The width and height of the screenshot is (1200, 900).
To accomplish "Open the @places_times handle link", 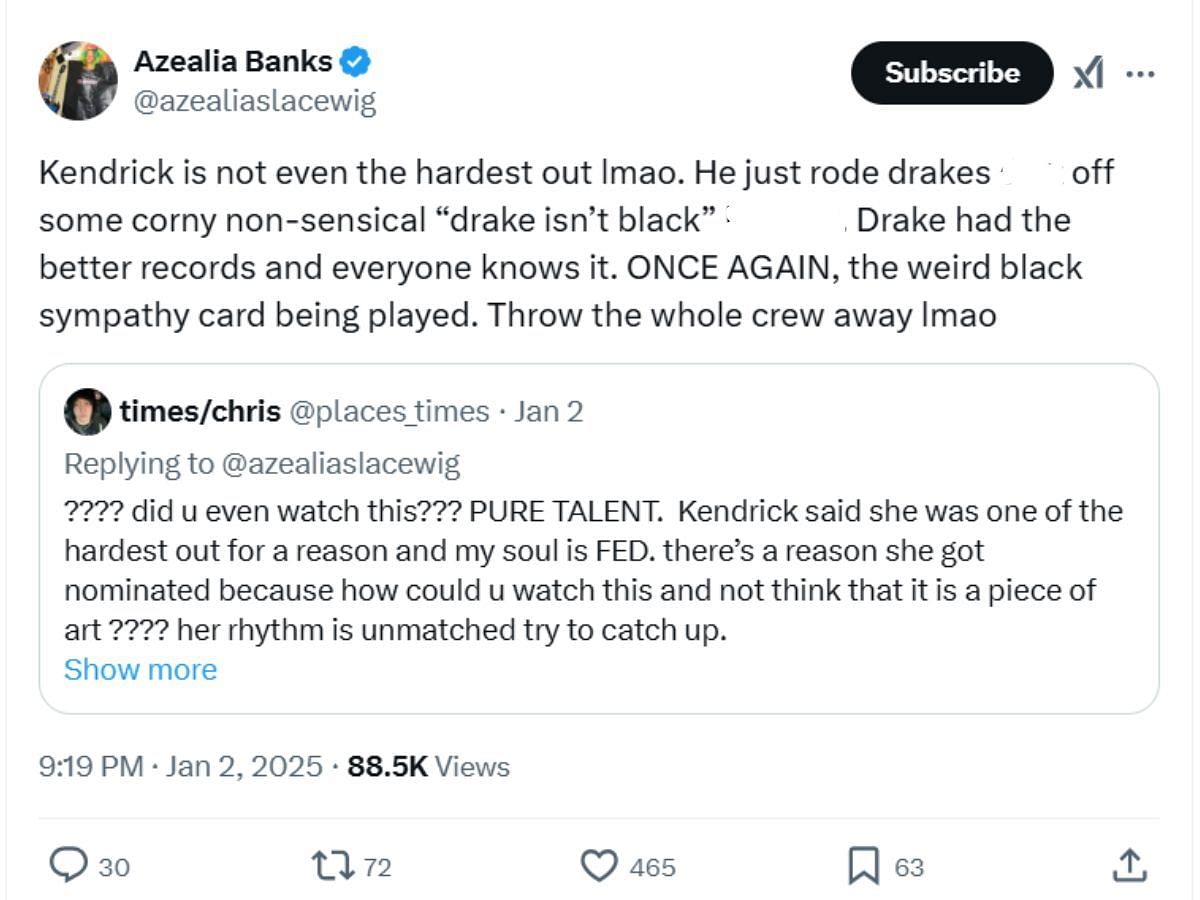I will click(x=389, y=411).
